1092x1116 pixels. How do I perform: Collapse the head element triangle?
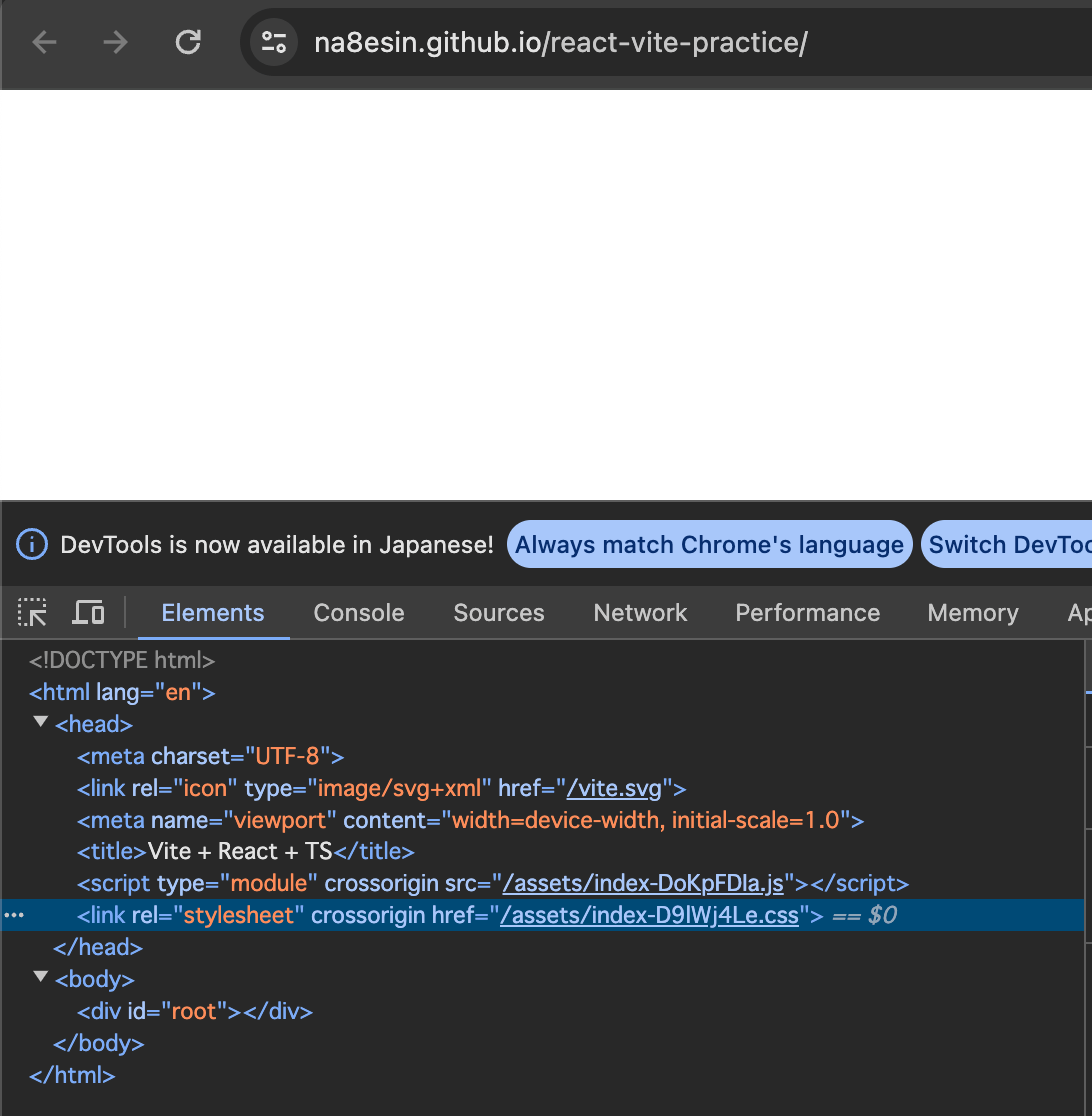(x=41, y=722)
